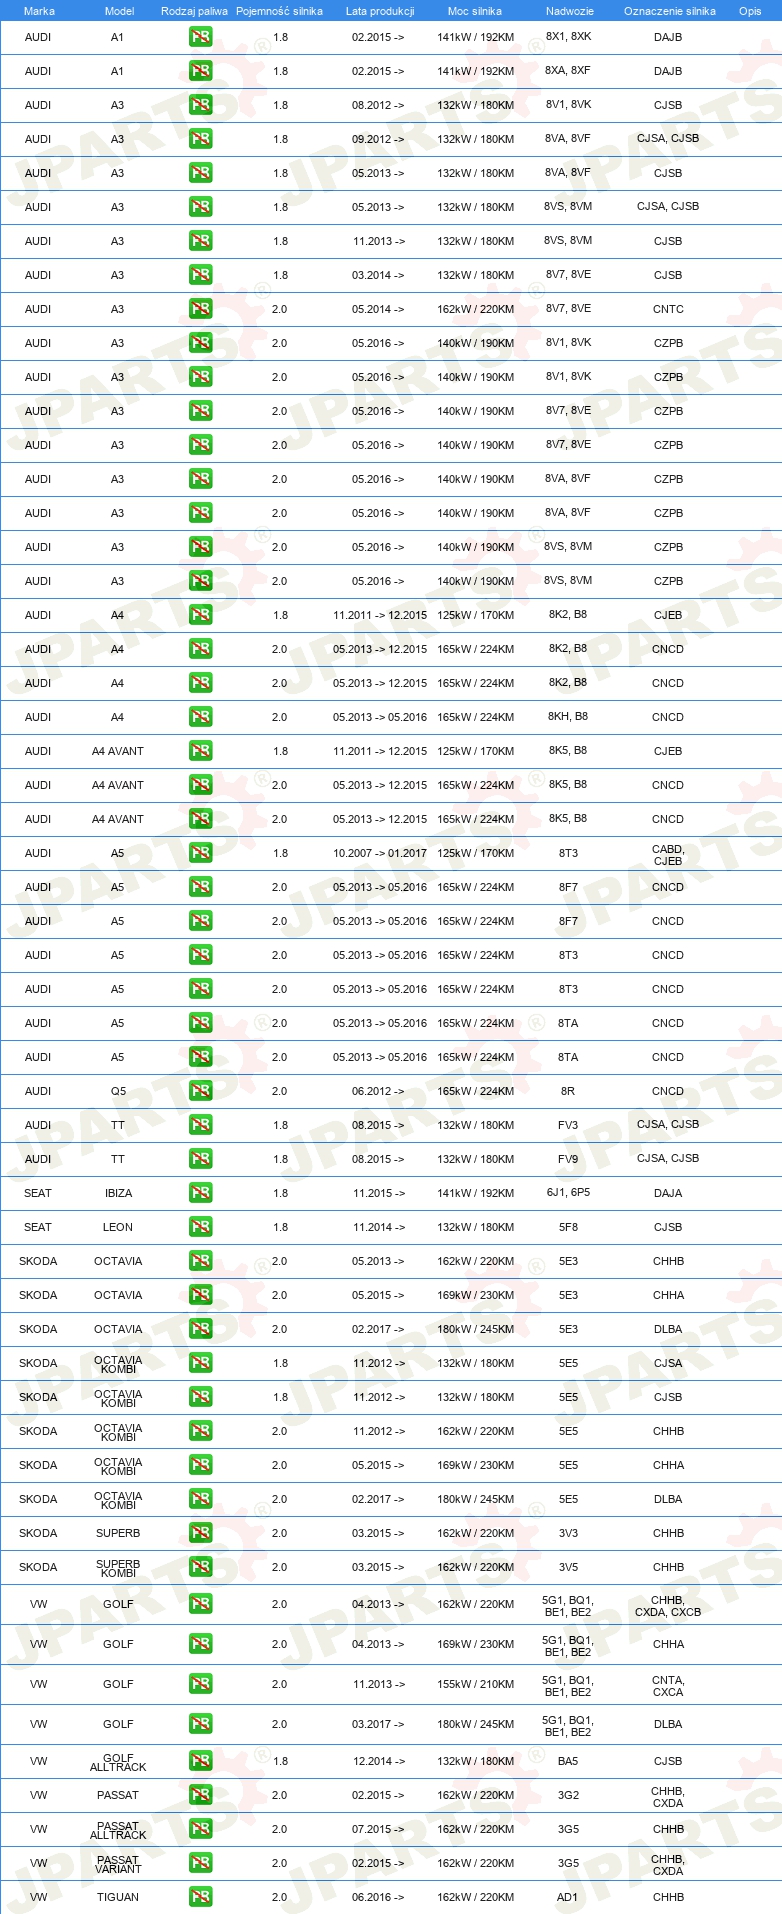Select body code AD1 cell

pyautogui.click(x=568, y=1897)
